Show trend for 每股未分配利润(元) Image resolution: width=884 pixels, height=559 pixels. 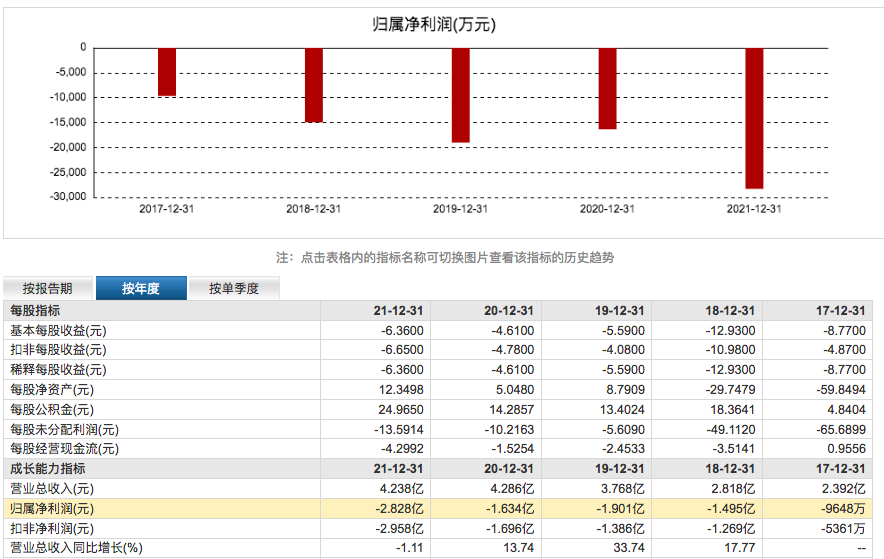point(64,429)
